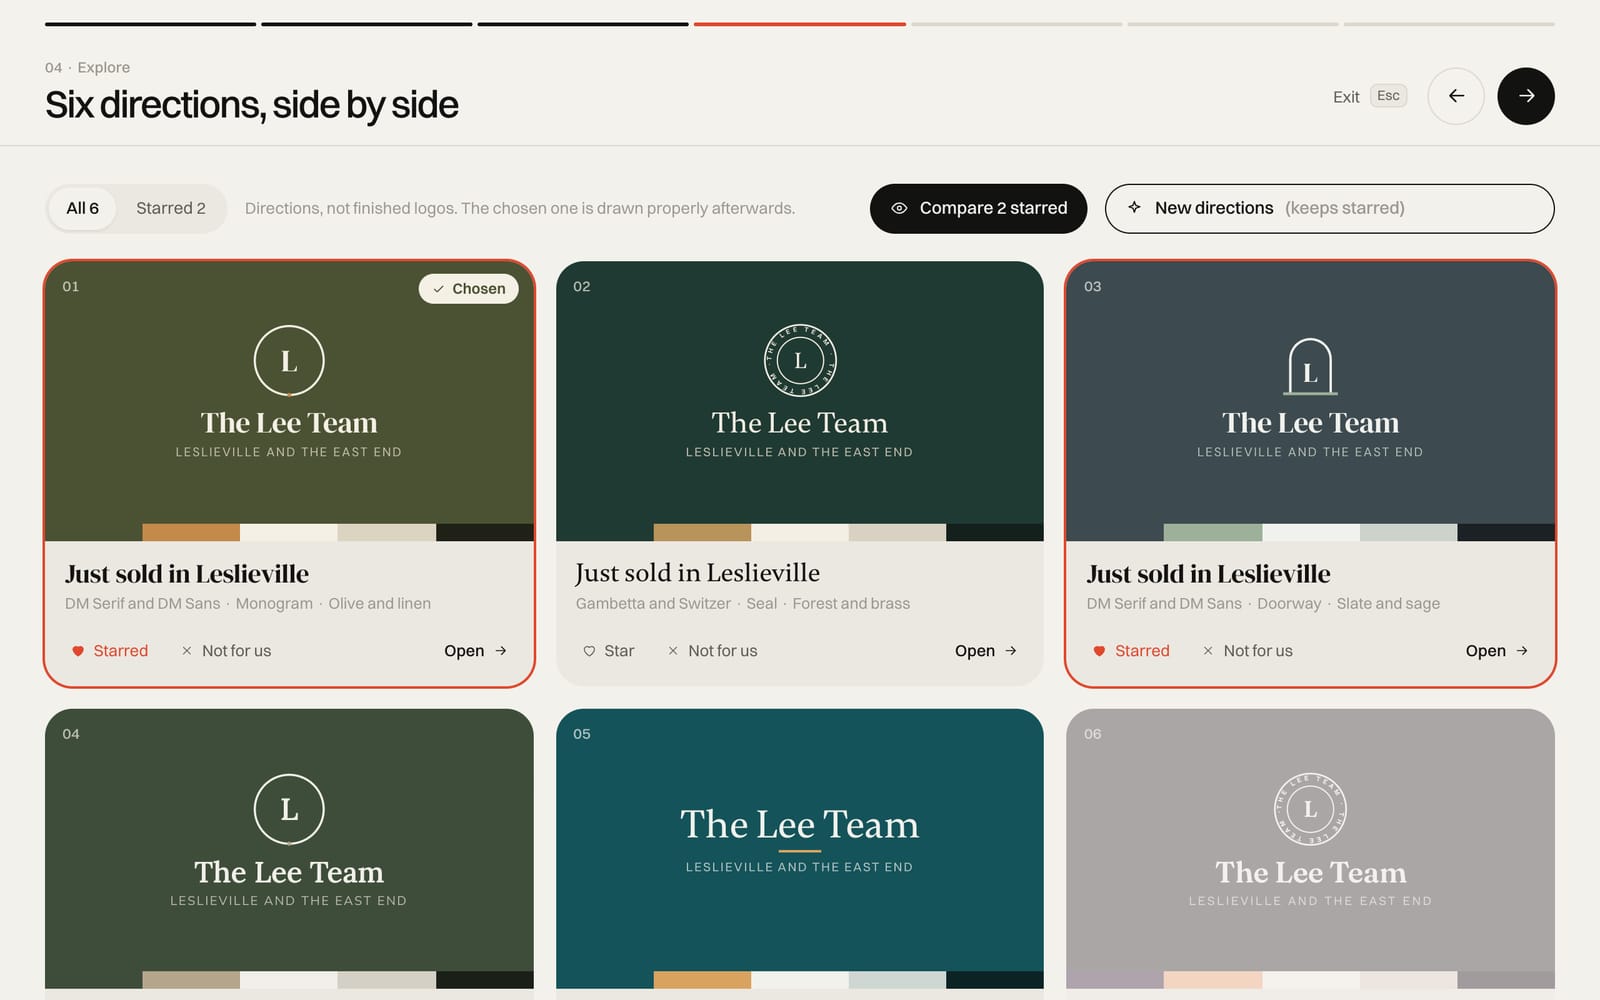Pick the brass tan swatch on card 01

[191, 532]
